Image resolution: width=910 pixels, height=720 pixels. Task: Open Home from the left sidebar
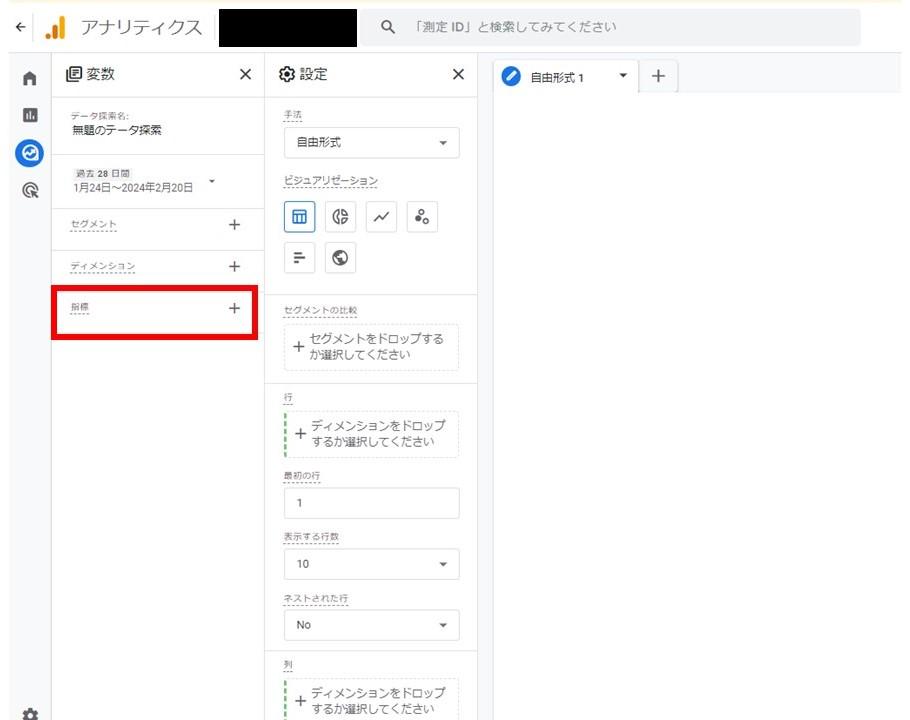(30, 78)
